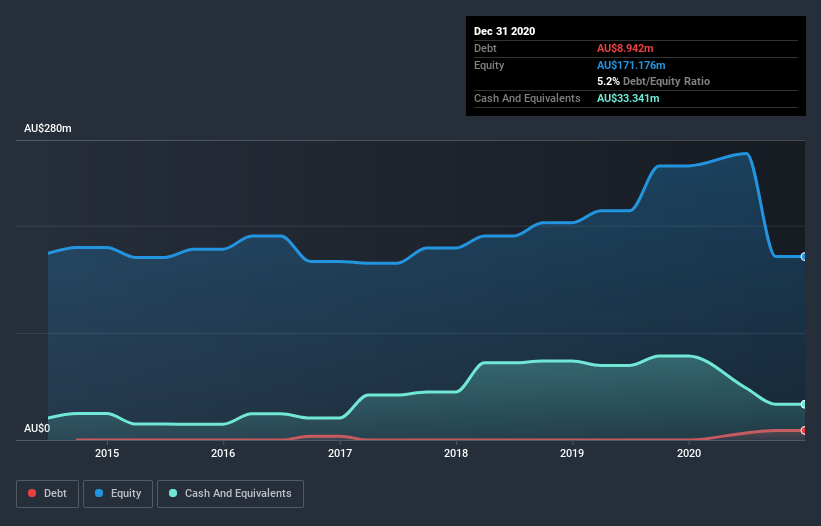The width and height of the screenshot is (821, 526).
Task: Click the 2018 x-axis label
Action: 456,453
